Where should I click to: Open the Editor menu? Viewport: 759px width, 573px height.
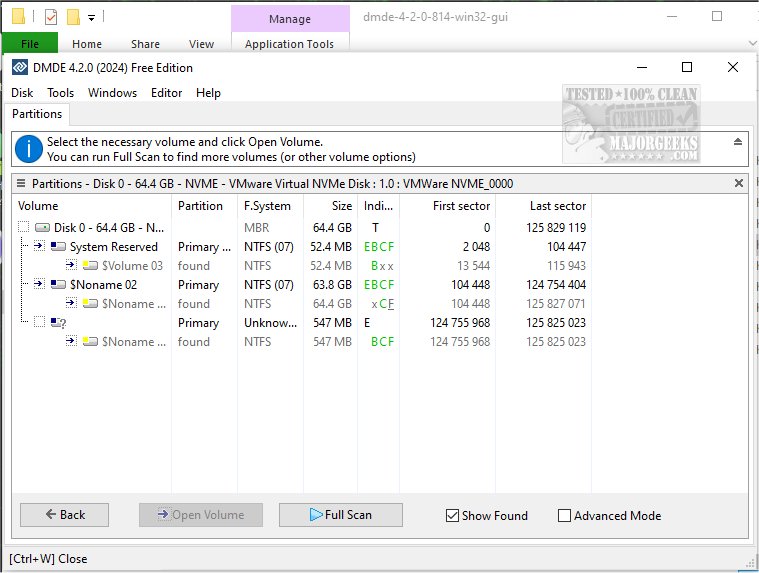click(x=167, y=92)
